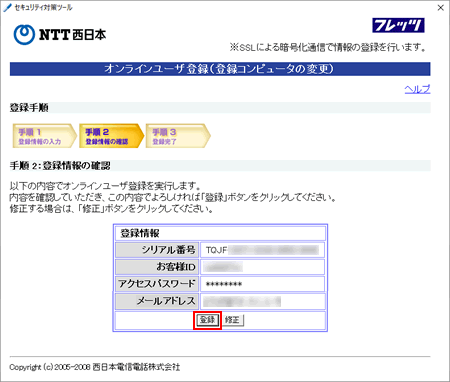Image resolution: width=450 pixels, height=382 pixels.
Task: Click the Copyright 西日本電信電話株式会社 footer
Action: tap(95, 367)
